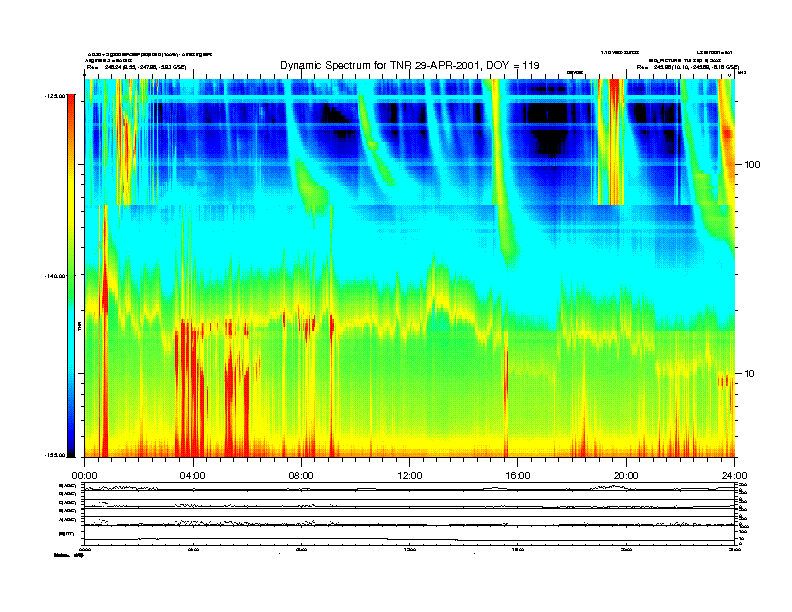792x612 pixels.
Task: Click the red top of the color bar
Action: (x=71, y=101)
